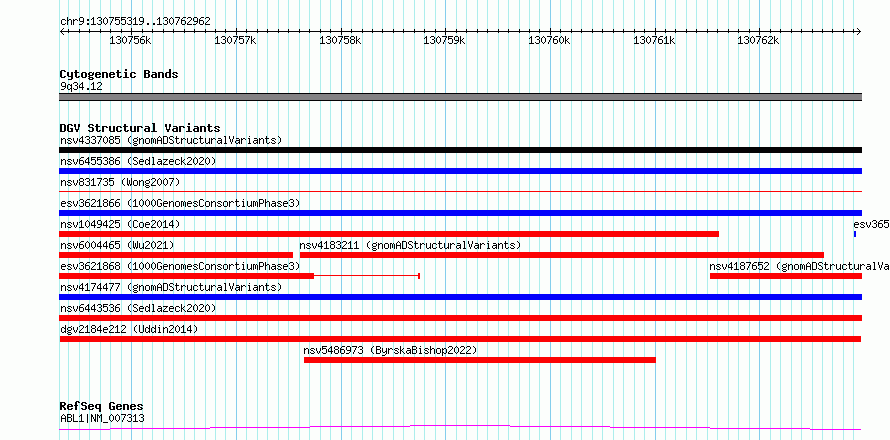The height and width of the screenshot is (440, 890).
Task: Open esv3621866 (1000GenomesConsortiumPhase3) label
Action: [x=180, y=203]
